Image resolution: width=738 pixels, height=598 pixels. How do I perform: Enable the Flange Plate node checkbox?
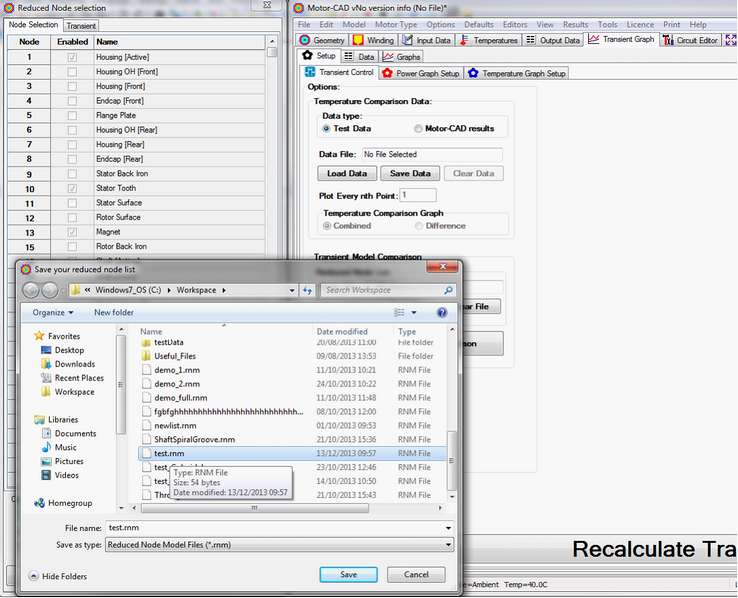tap(72, 115)
